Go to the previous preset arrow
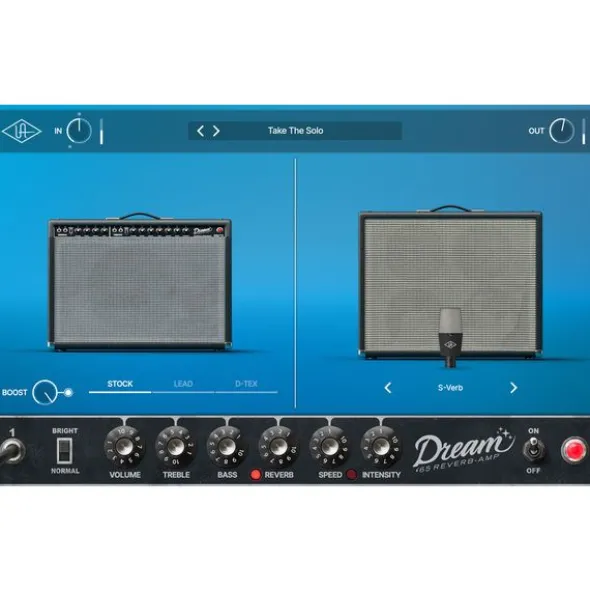This screenshot has height=591, width=590. tap(200, 131)
